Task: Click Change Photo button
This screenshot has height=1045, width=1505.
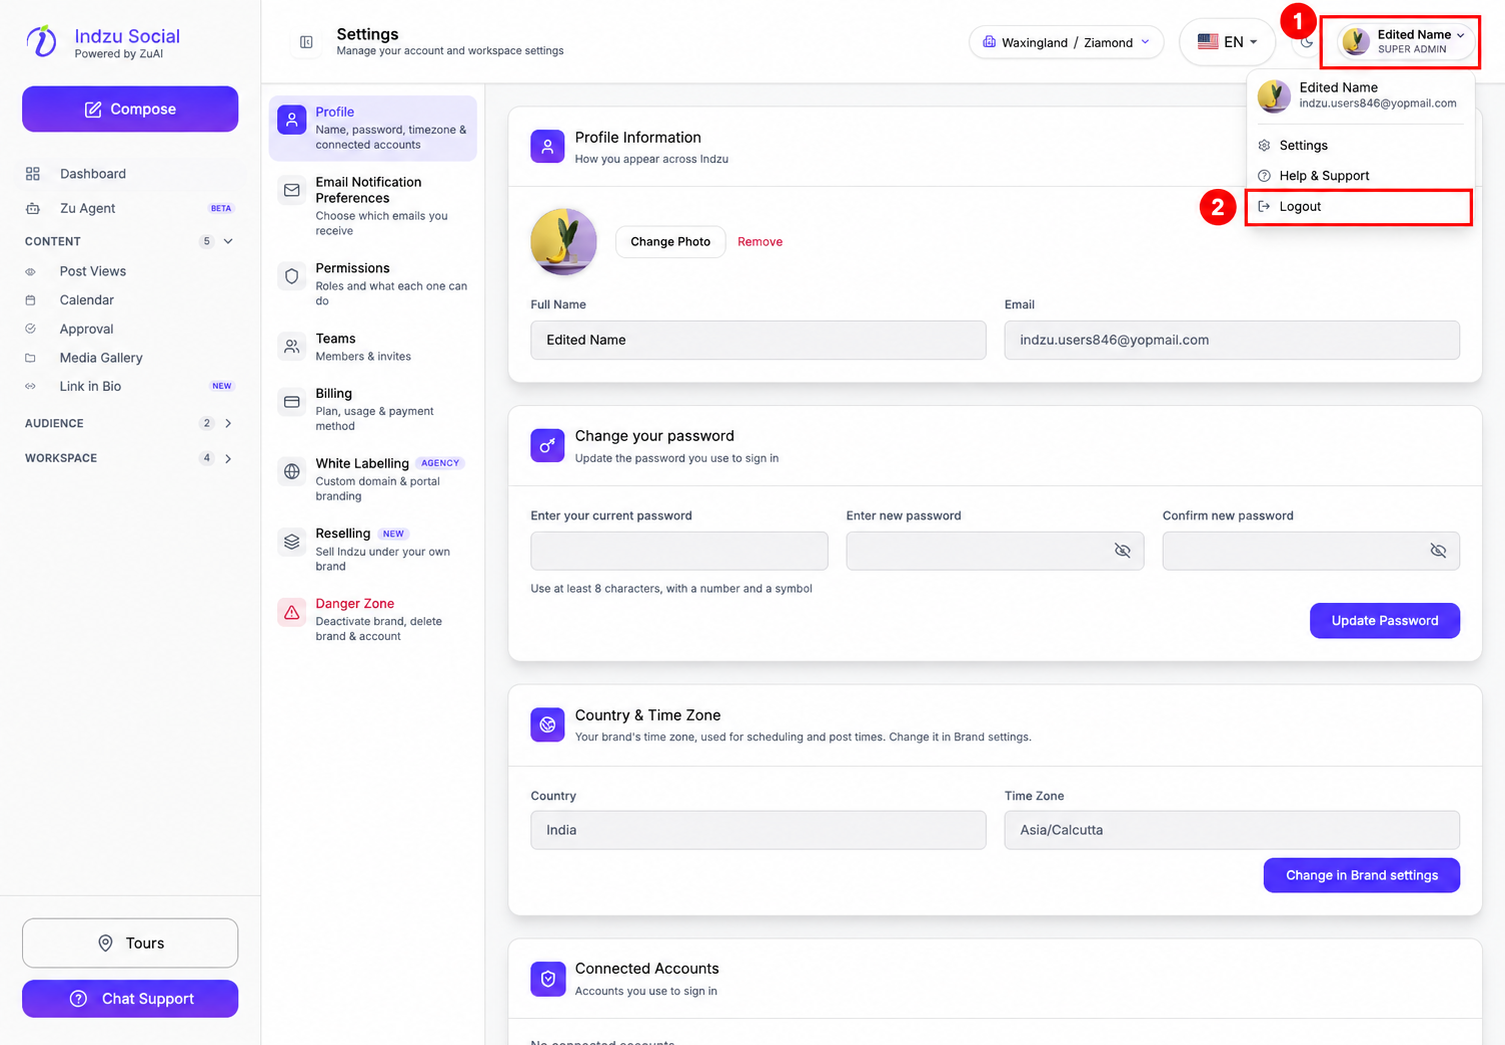Action: coord(670,241)
